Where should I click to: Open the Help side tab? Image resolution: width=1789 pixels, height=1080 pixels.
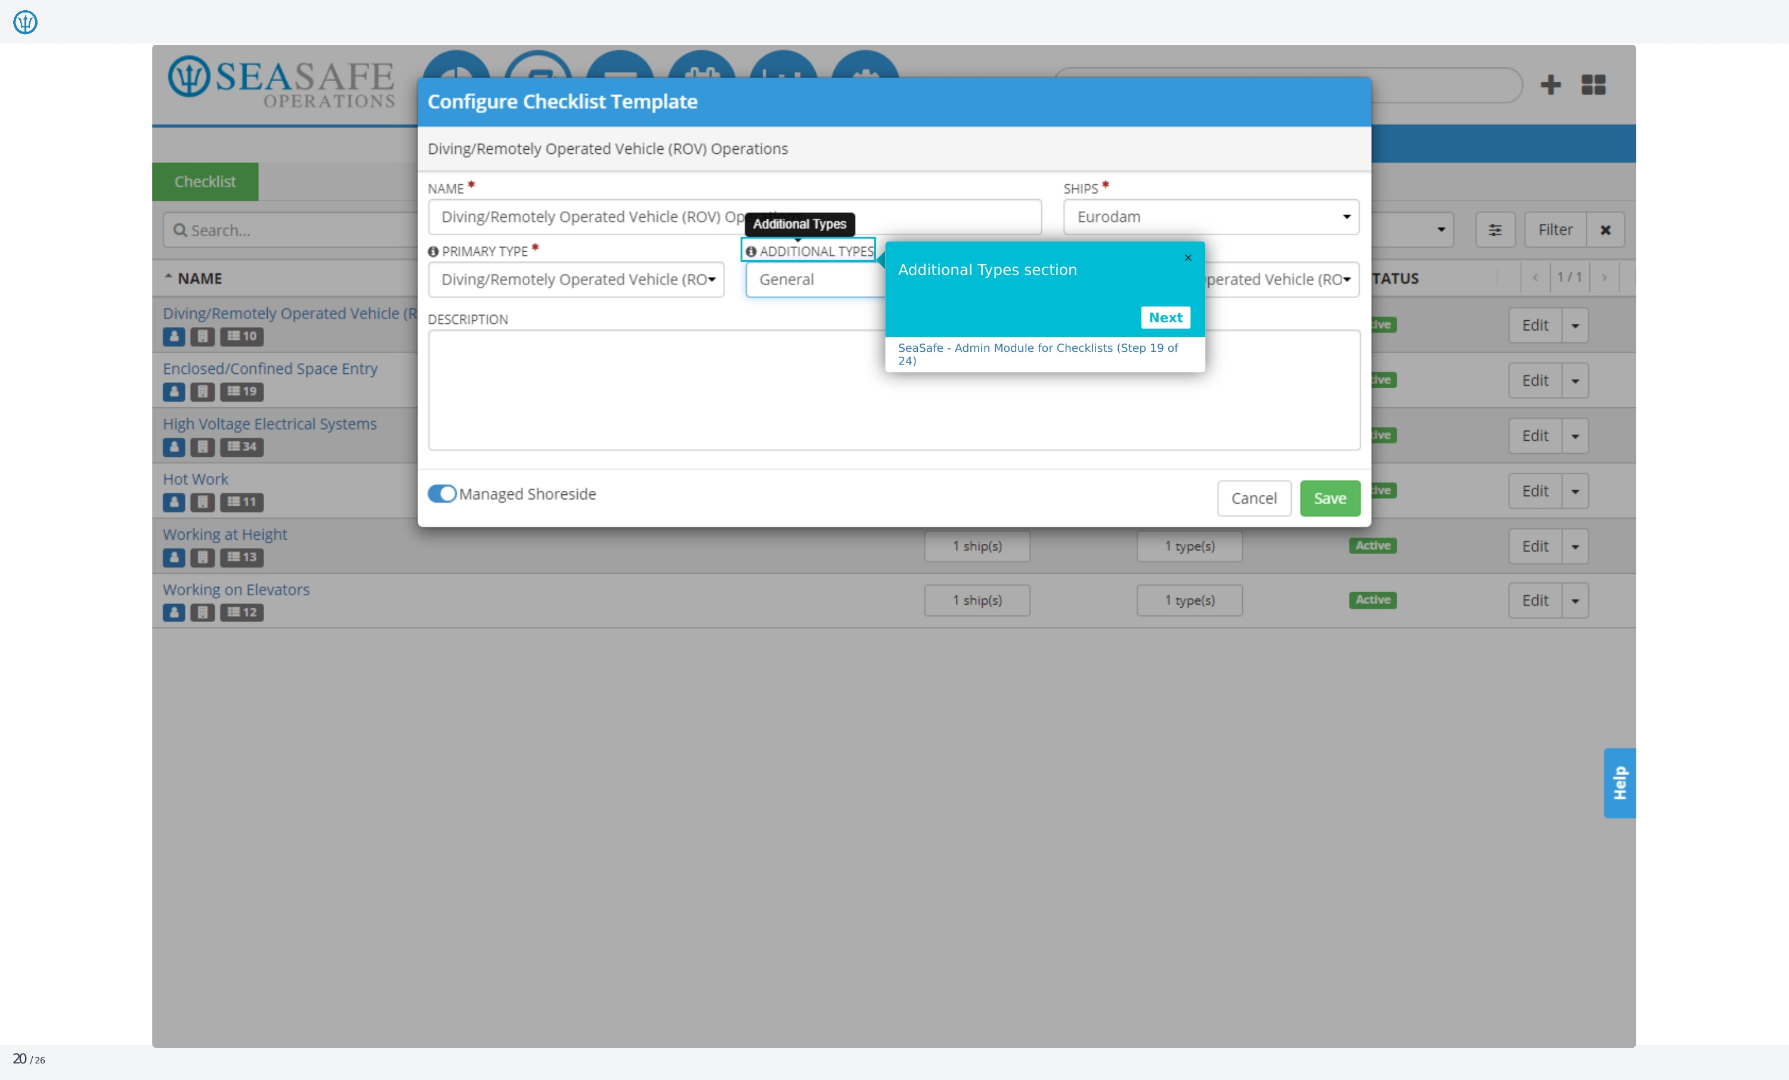[1620, 783]
